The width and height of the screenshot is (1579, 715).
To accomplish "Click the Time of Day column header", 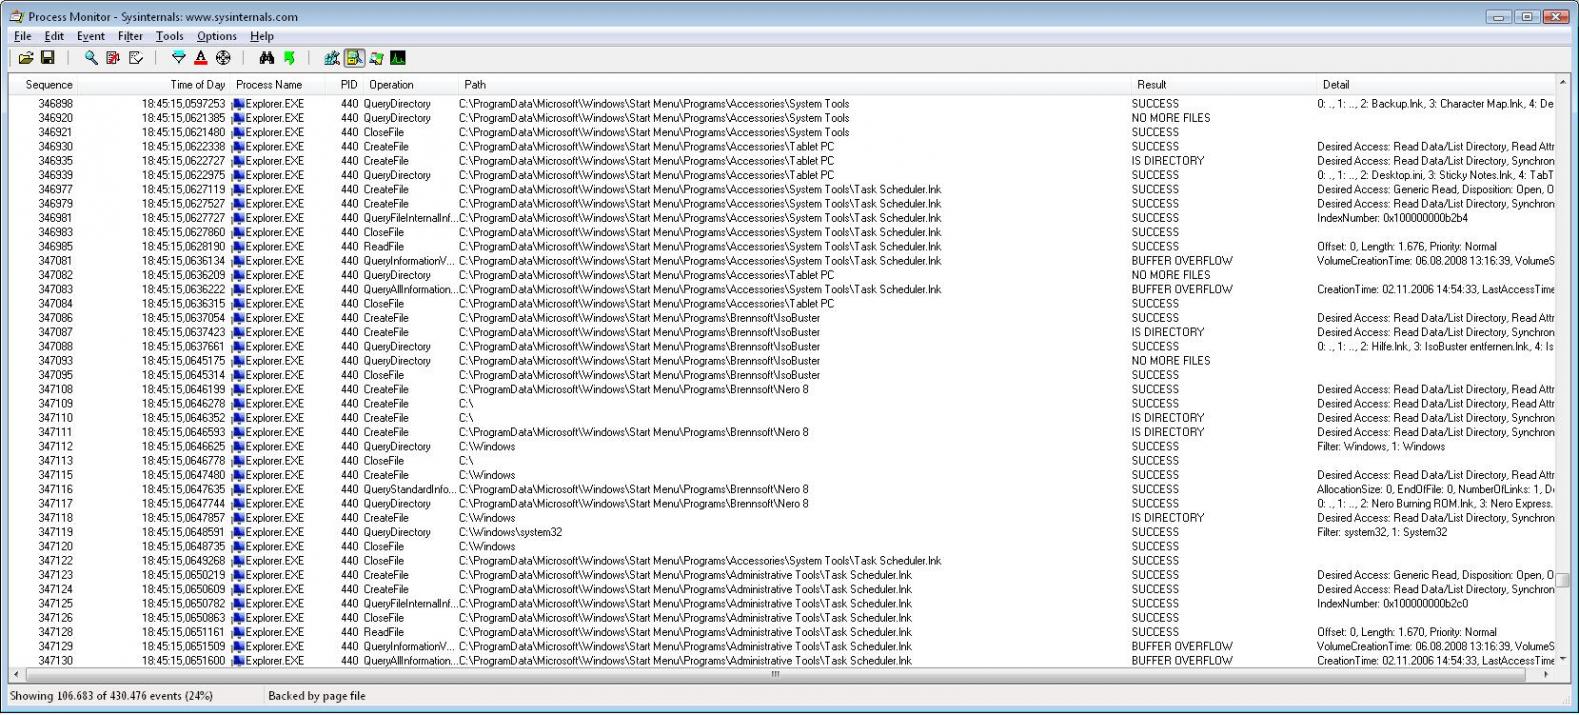I will 155,85.
